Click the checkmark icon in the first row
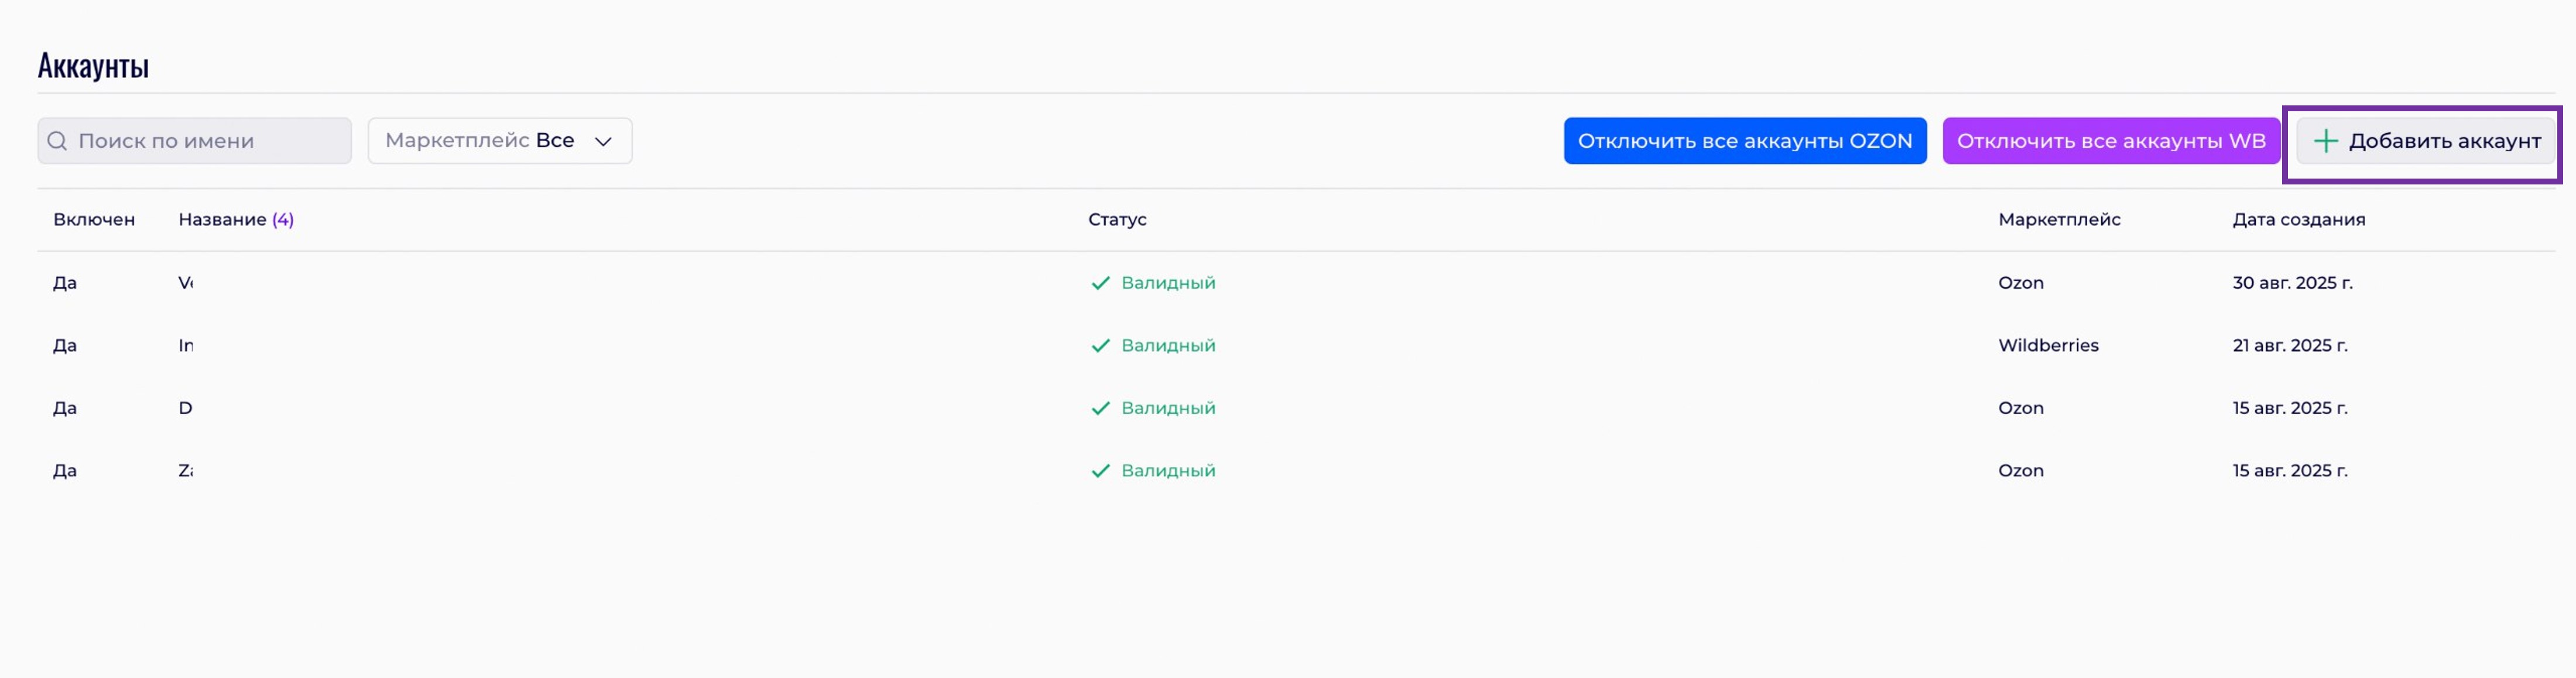2576x678 pixels. point(1100,283)
